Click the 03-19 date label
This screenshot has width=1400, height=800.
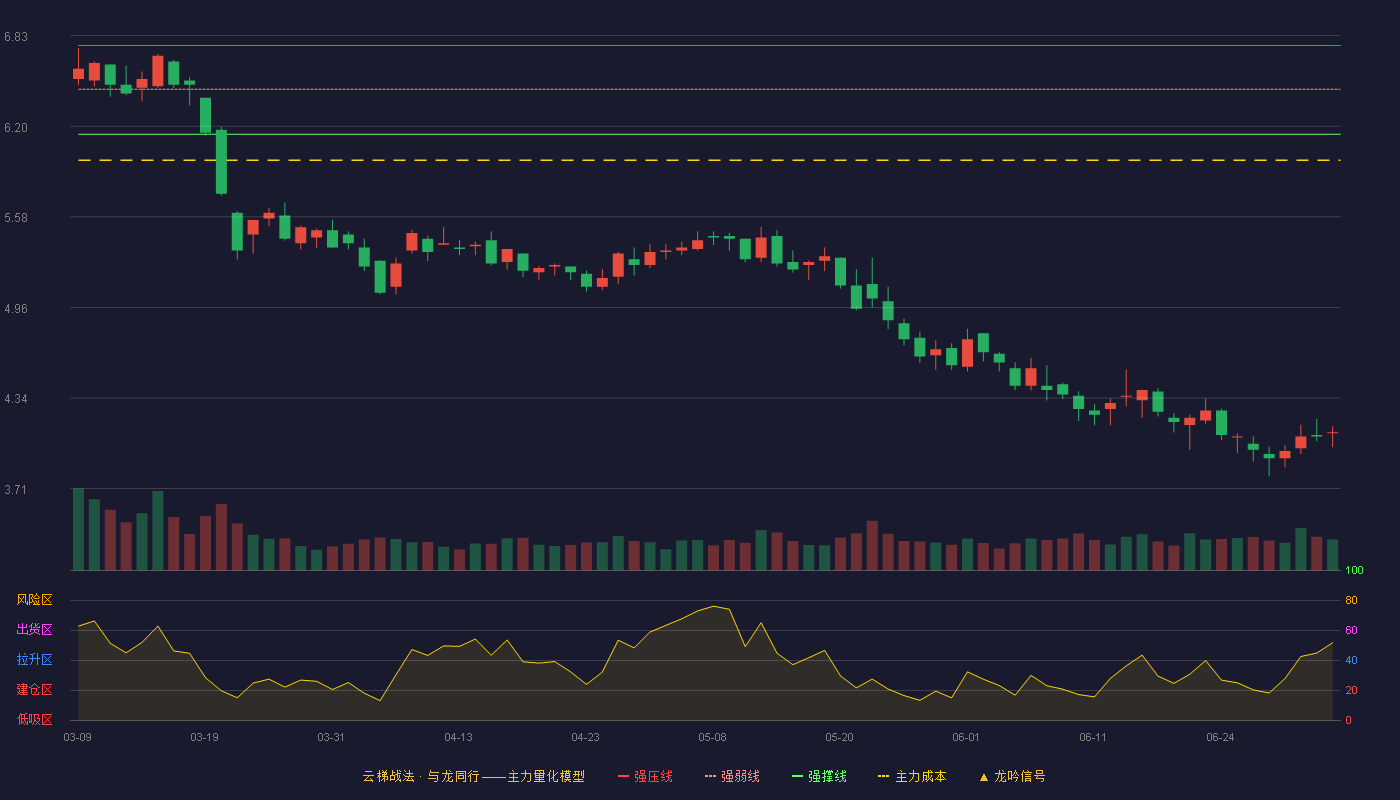click(204, 737)
